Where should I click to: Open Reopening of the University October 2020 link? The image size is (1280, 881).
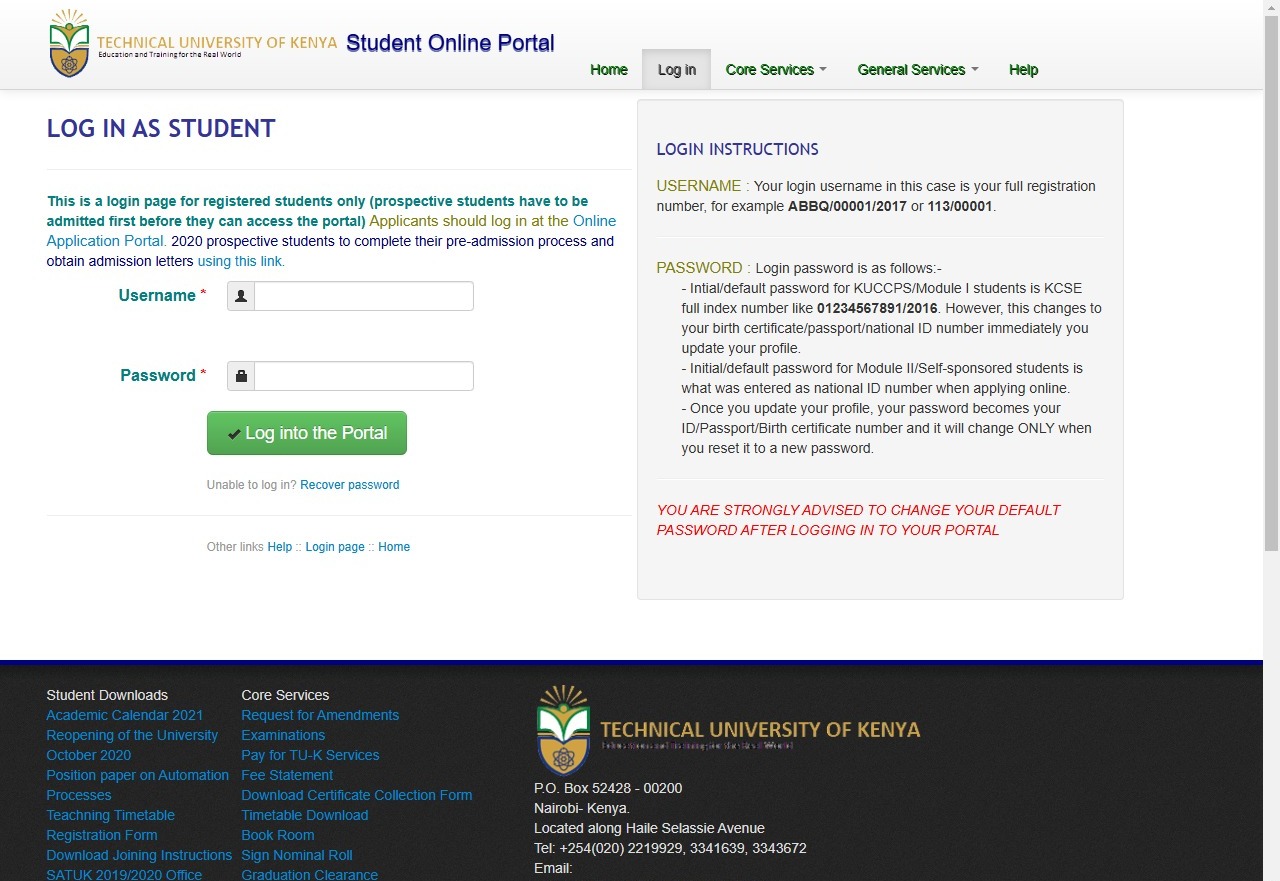coord(132,745)
